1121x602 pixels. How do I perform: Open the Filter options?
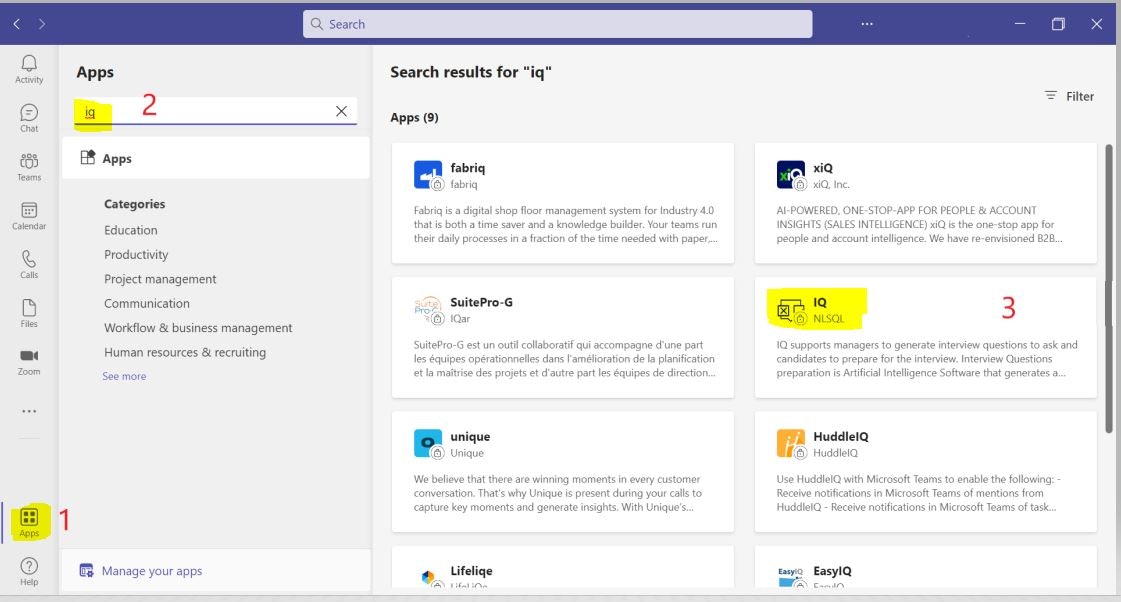pyautogui.click(x=1069, y=96)
